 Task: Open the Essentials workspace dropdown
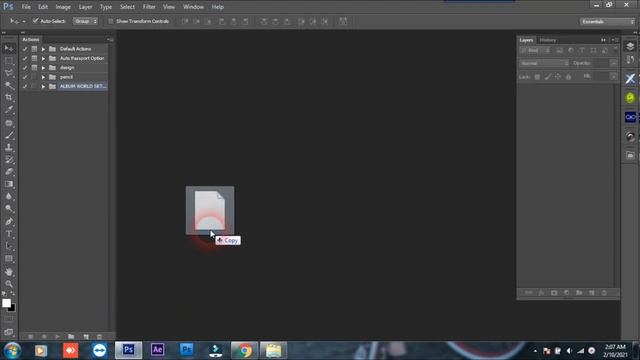(607, 21)
